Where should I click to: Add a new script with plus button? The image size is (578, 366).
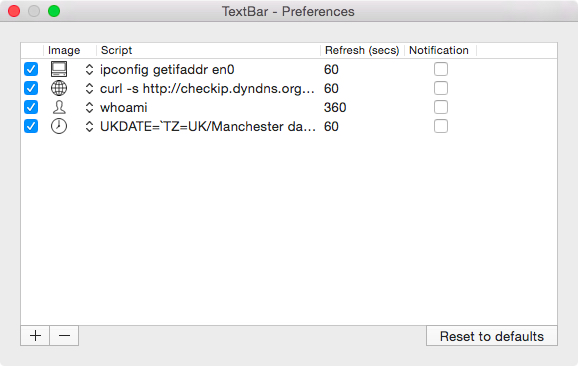[35, 336]
